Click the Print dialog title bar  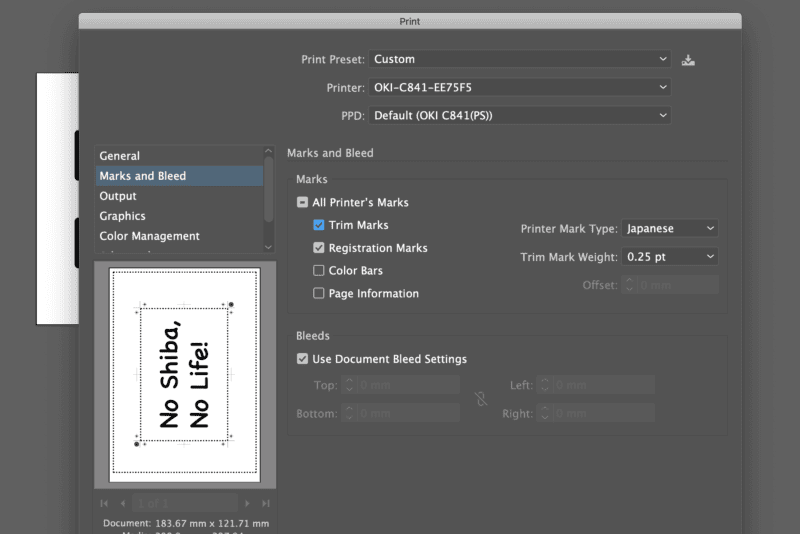[x=410, y=21]
